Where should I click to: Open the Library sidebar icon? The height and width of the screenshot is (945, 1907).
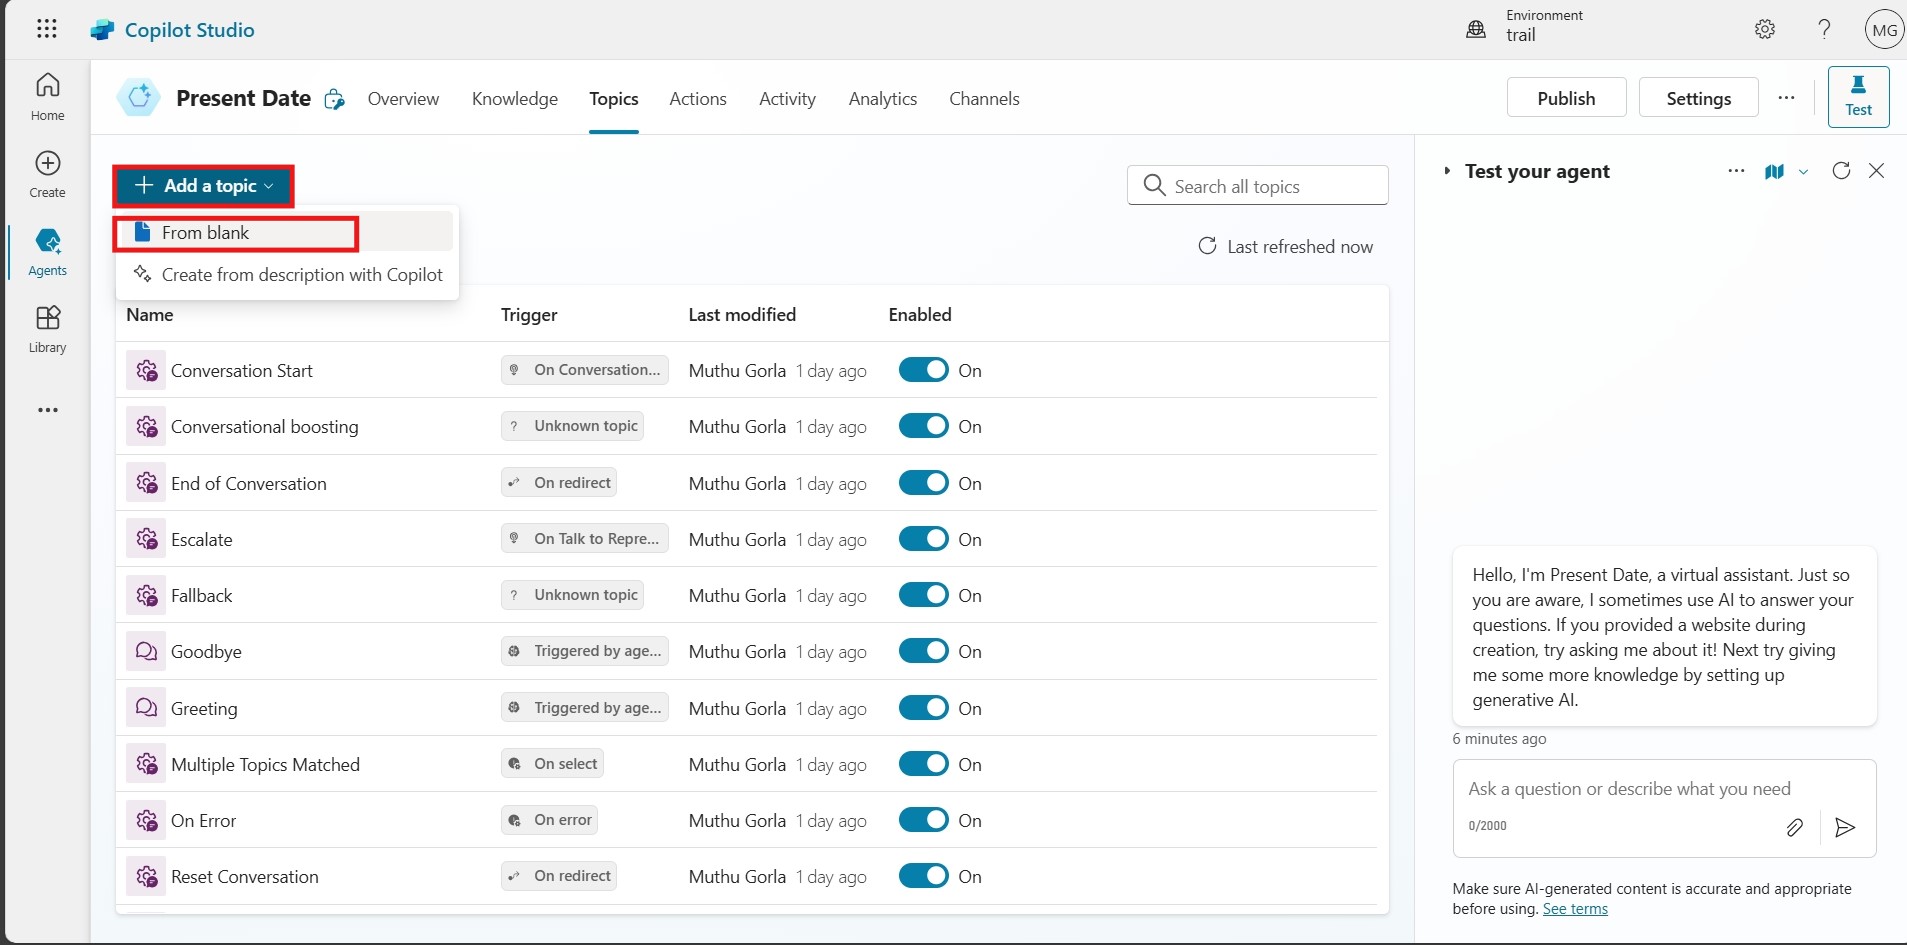coord(47,329)
